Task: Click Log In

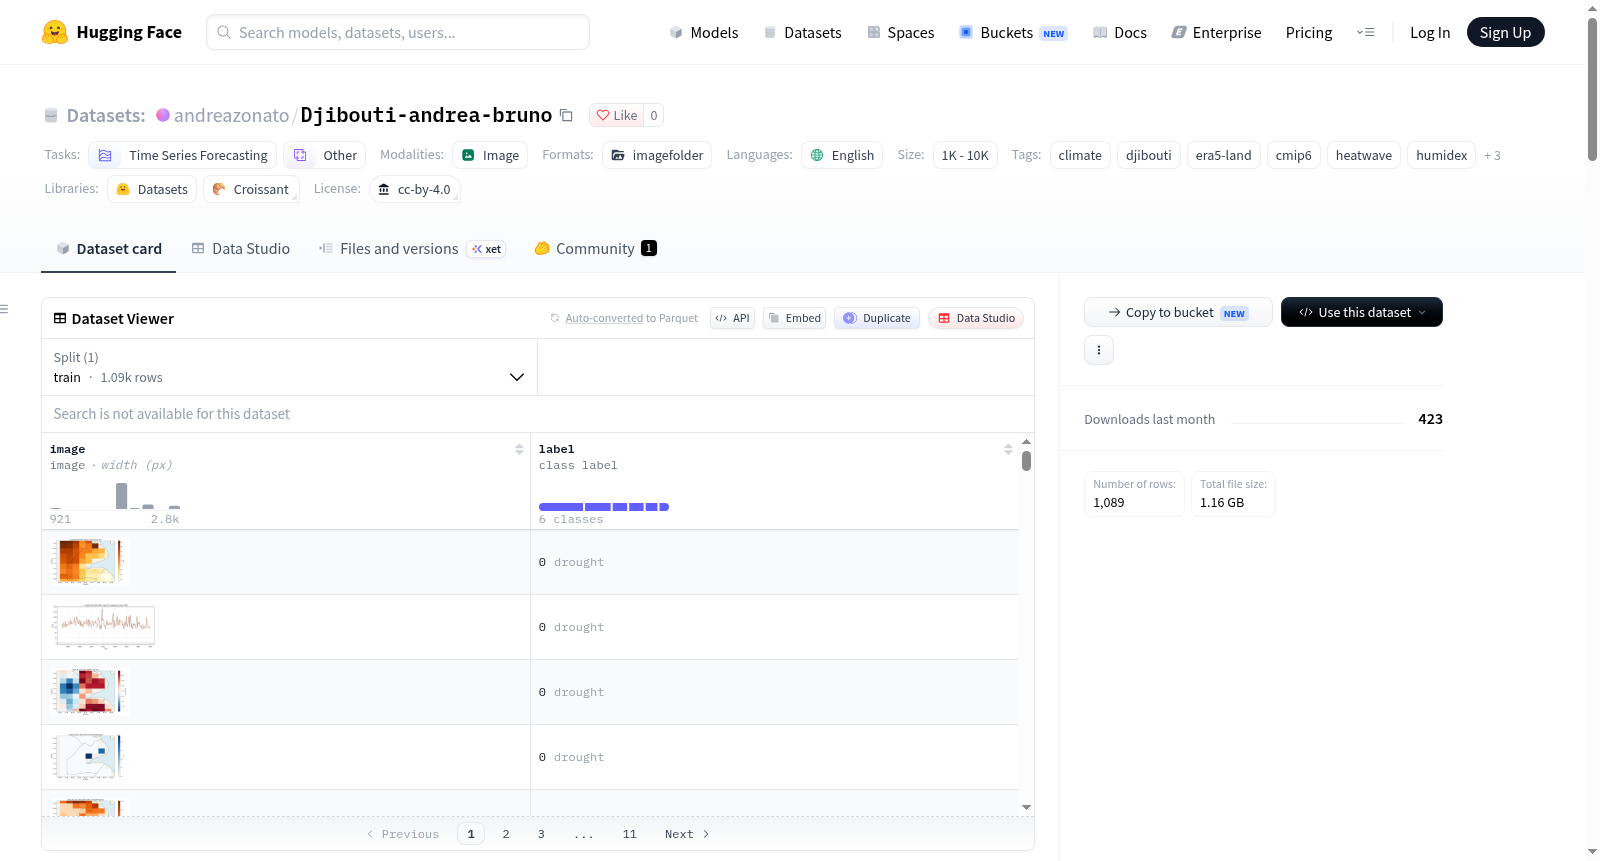Action: [1430, 32]
